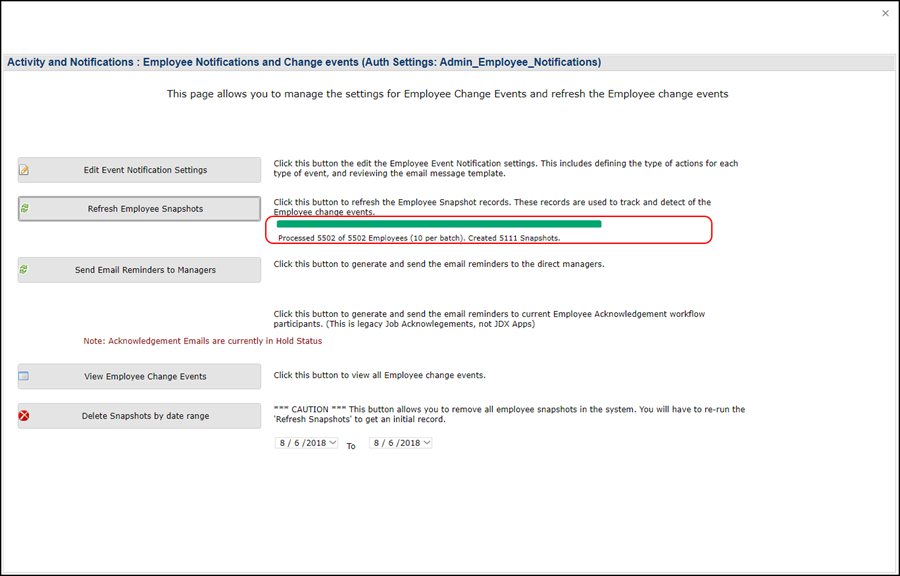Expand the end date picker dropdown arrow
The height and width of the screenshot is (576, 900).
[427, 443]
